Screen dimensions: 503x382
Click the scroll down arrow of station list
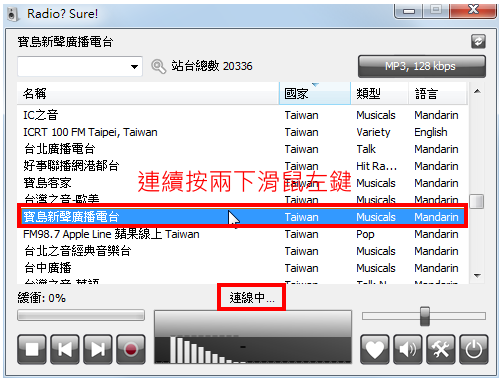point(477,276)
